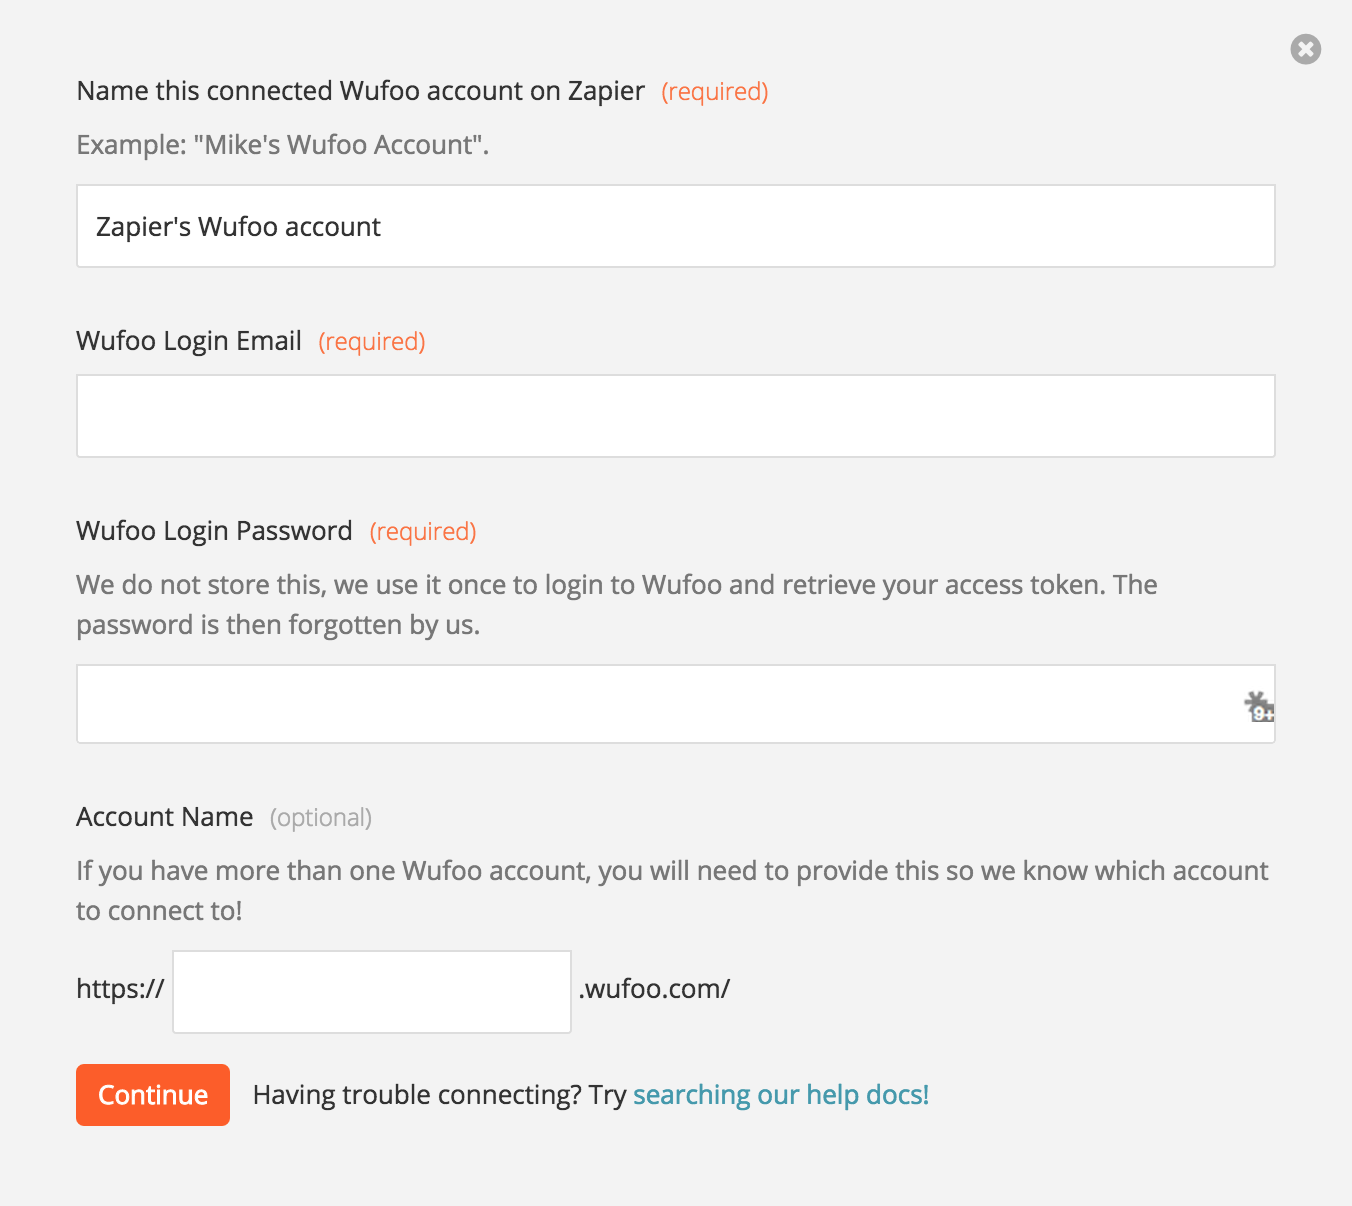Click the (required) tag beside Login Email
The width and height of the screenshot is (1352, 1206).
(x=372, y=342)
